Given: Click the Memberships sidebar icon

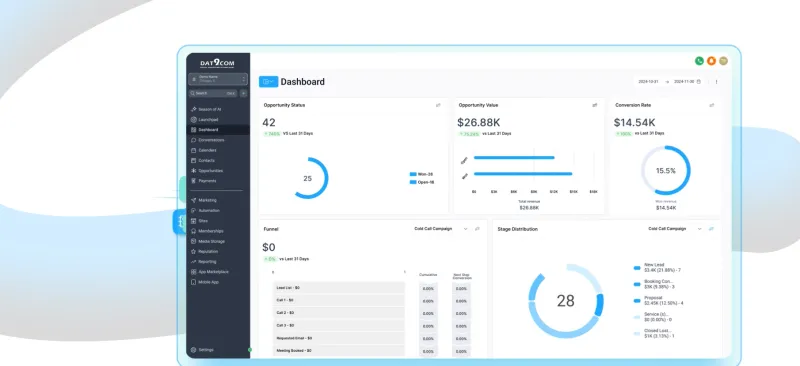Looking at the screenshot, I should pyautogui.click(x=193, y=231).
